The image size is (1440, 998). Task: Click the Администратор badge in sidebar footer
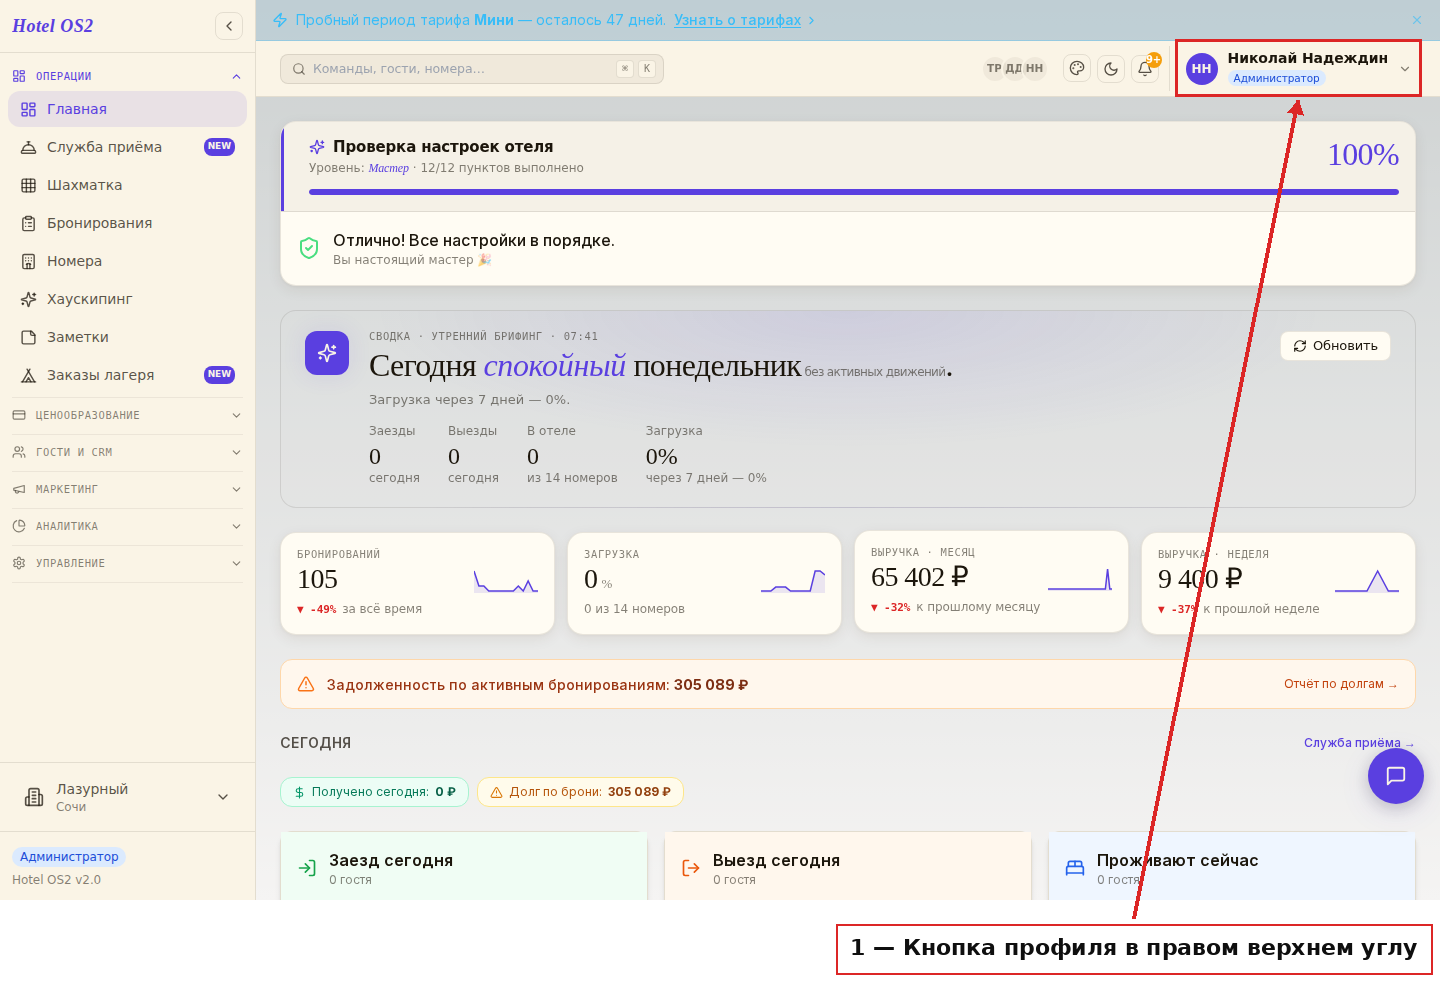[x=69, y=857]
